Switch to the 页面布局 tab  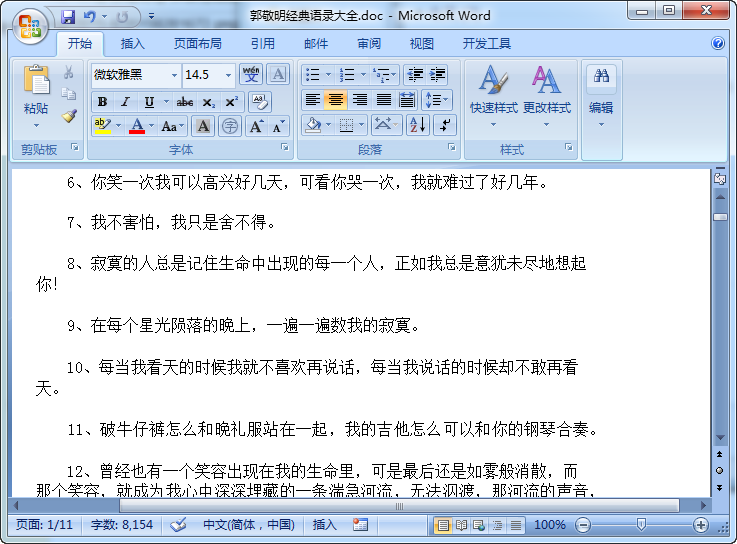point(198,44)
